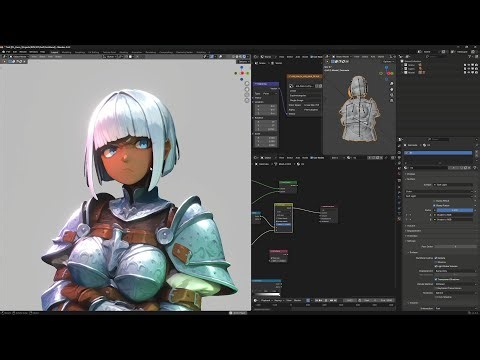Open the main 3D viewport editor type icon
The width and height of the screenshot is (480, 360).
pyautogui.click(x=5, y=57)
